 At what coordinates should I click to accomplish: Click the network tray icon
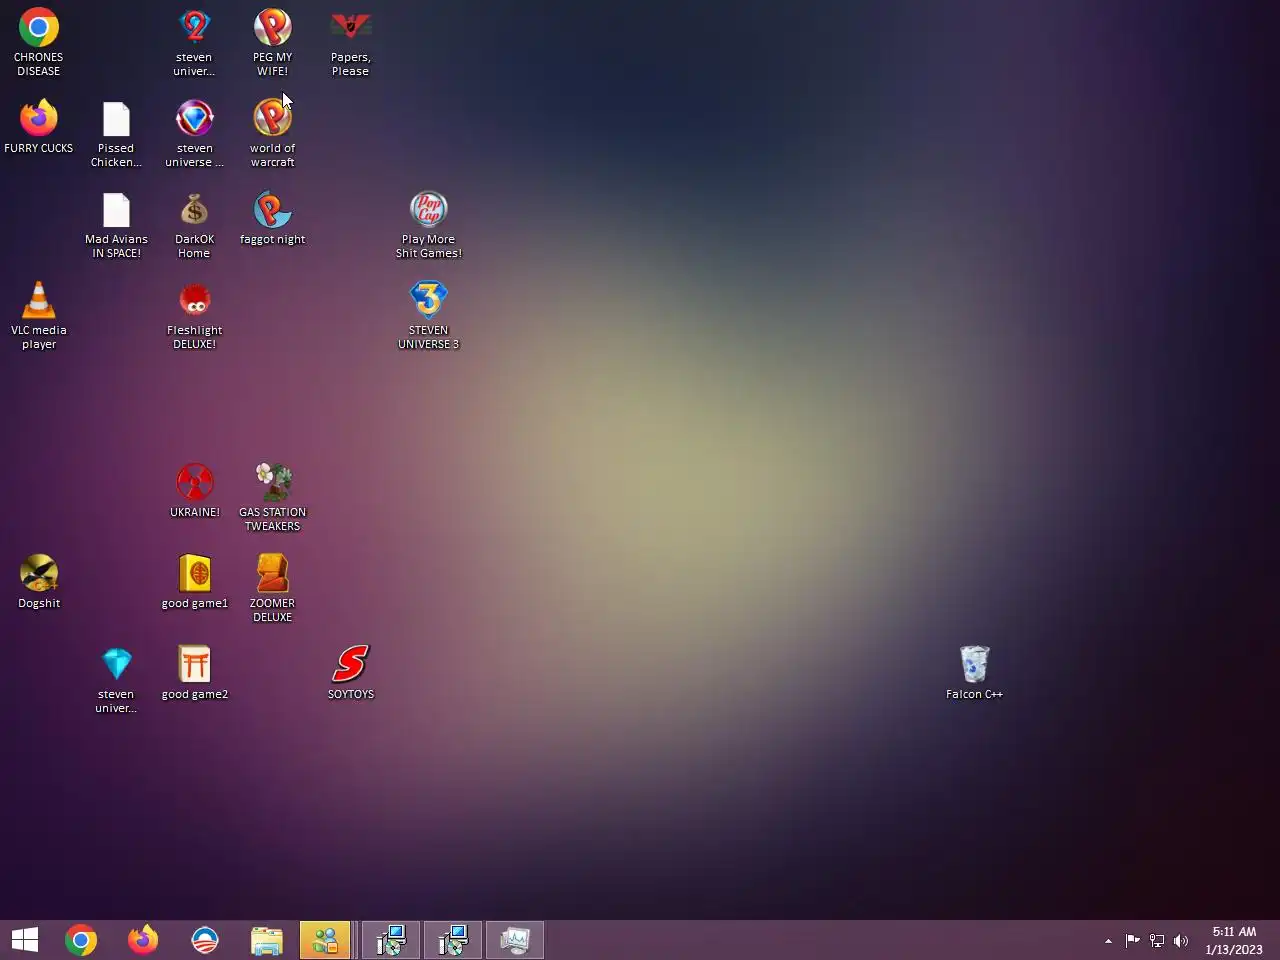click(x=1157, y=940)
